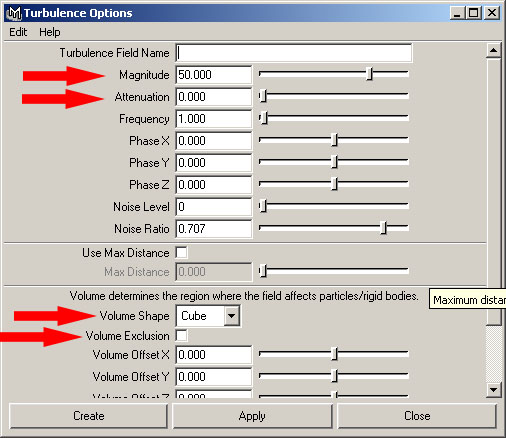This screenshot has height=438, width=506.
Task: Open the Volume Shape dropdown
Action: click(x=208, y=316)
